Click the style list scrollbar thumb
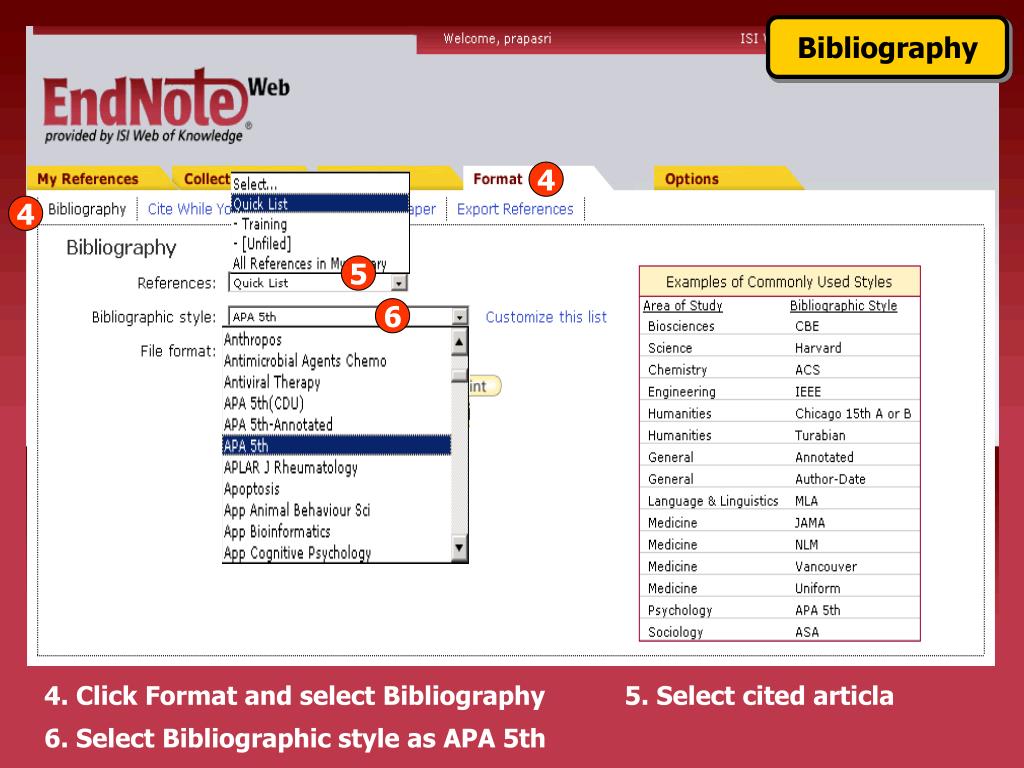 point(460,375)
